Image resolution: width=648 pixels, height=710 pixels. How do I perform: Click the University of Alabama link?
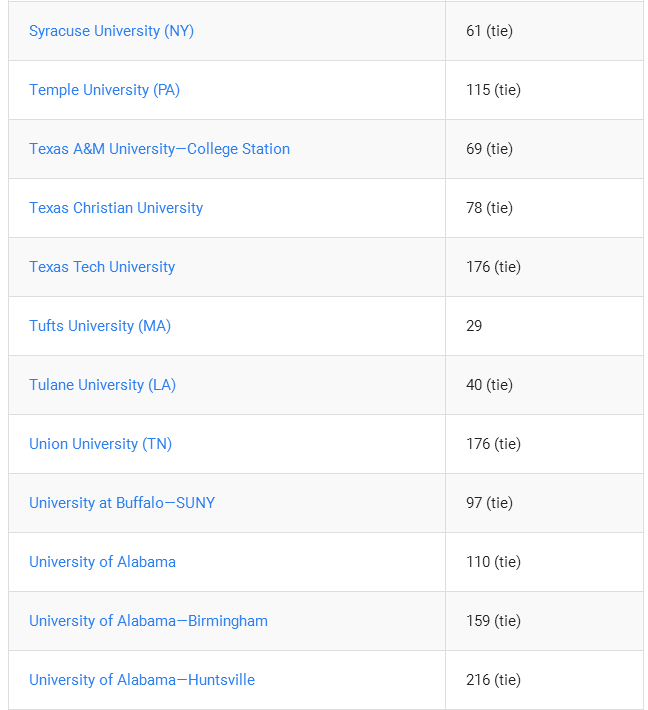coord(102,561)
